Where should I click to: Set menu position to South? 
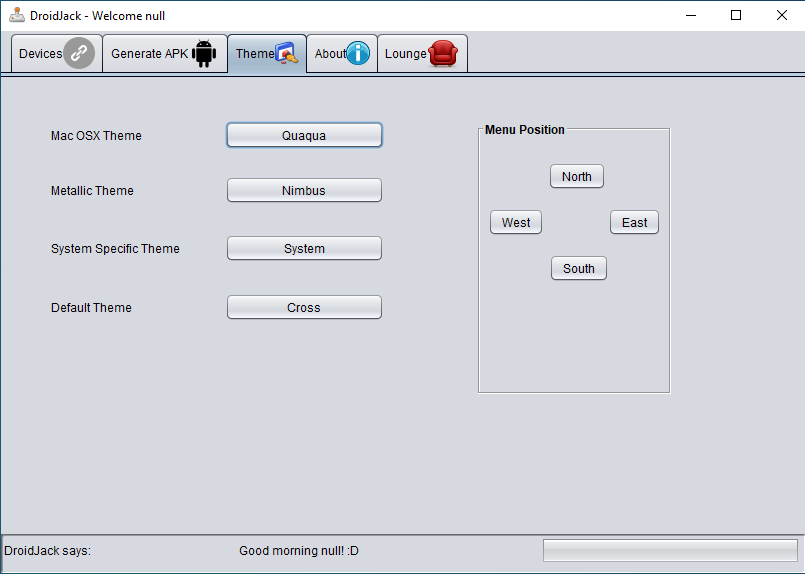(579, 269)
